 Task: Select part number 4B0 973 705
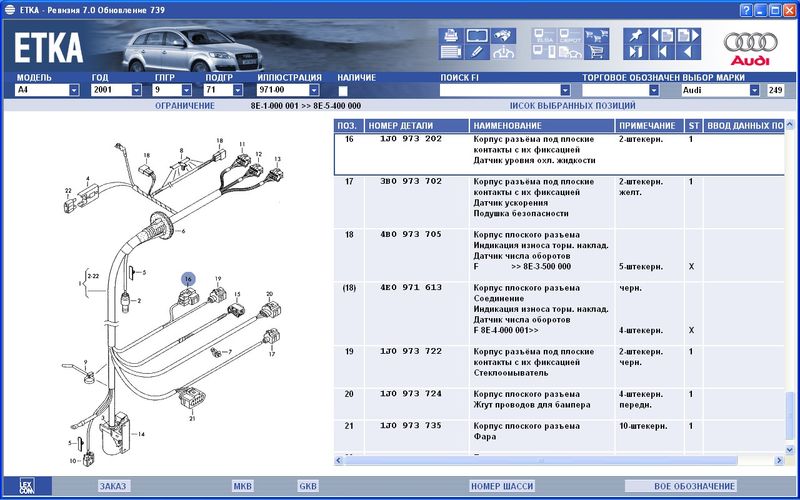coord(411,234)
